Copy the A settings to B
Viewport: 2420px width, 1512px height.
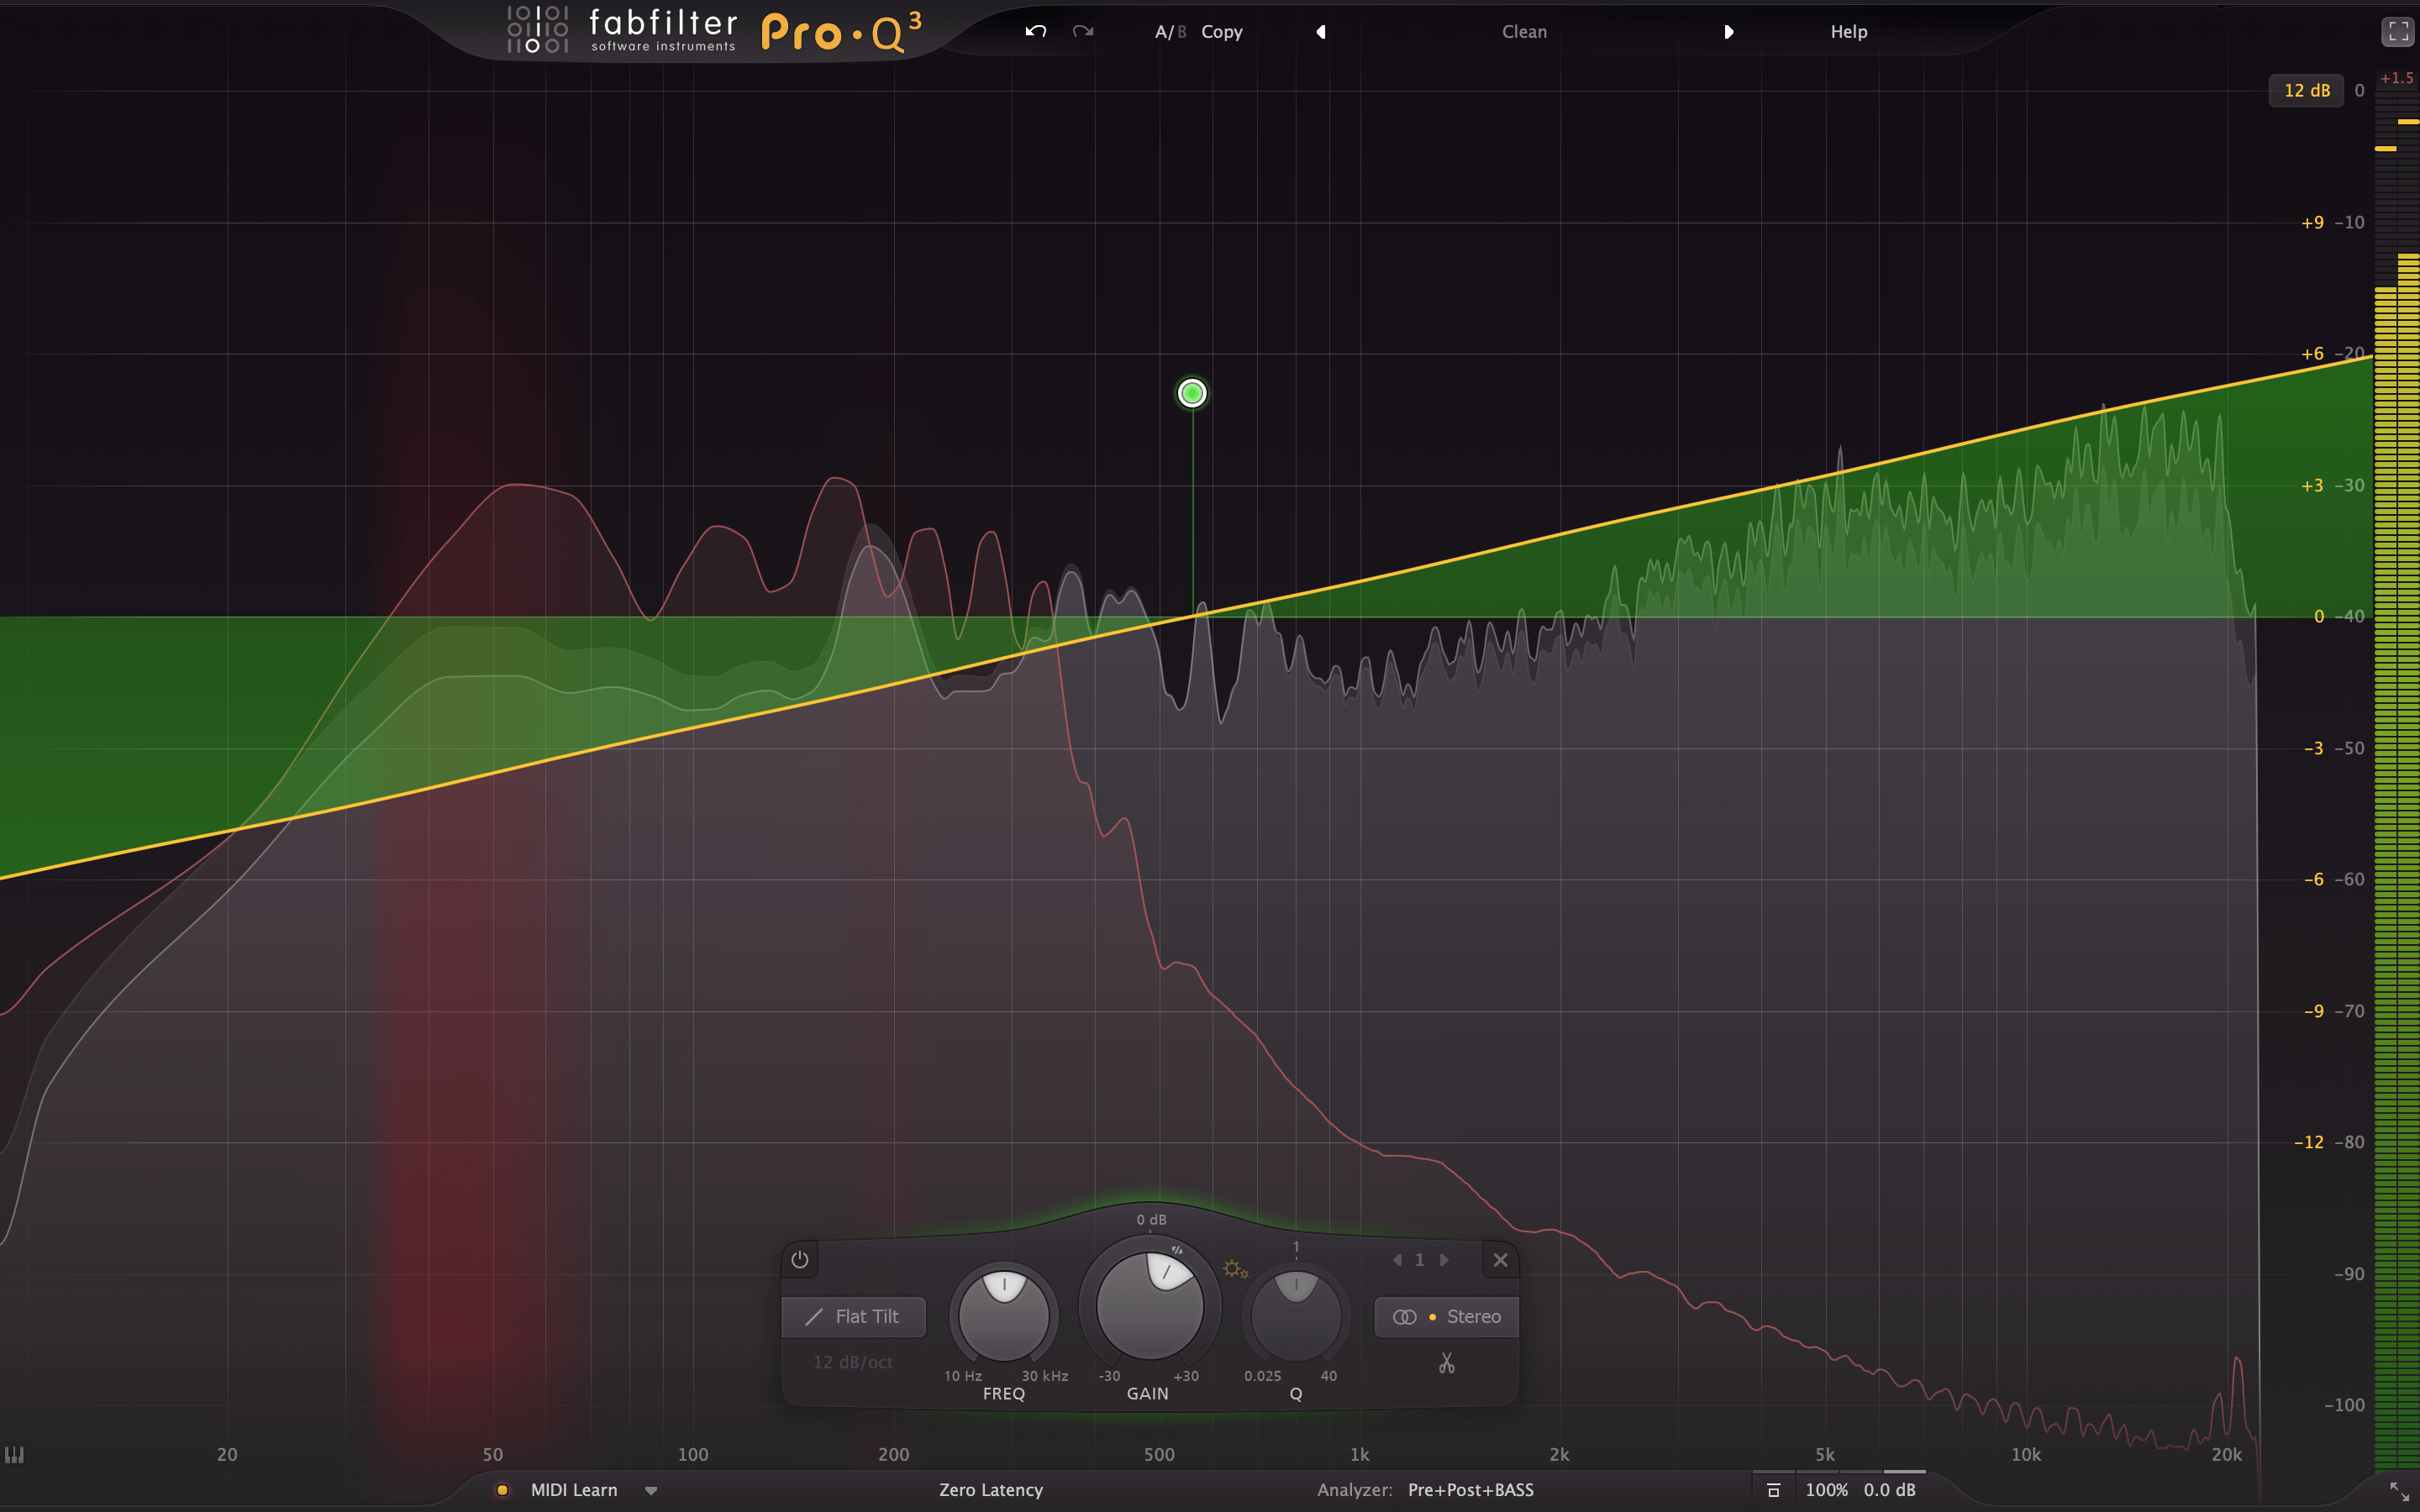click(x=1222, y=31)
